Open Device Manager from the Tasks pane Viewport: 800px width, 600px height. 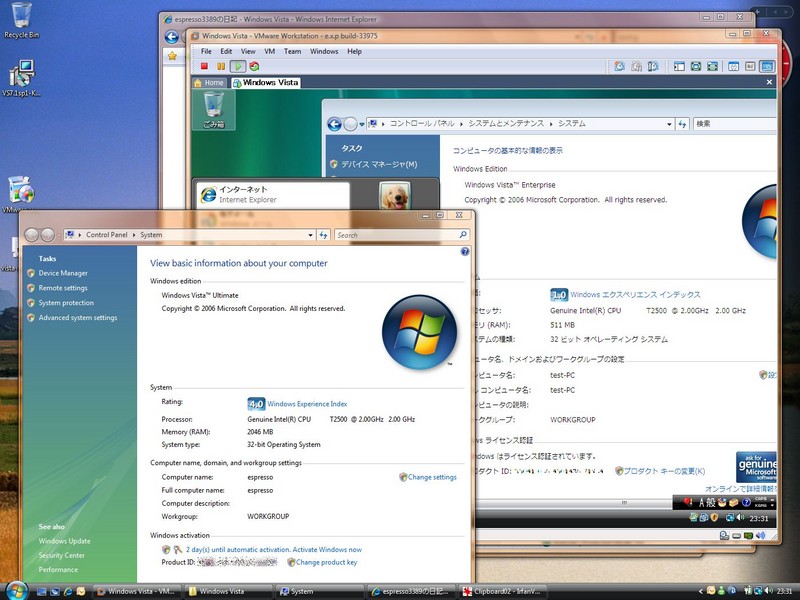coord(63,273)
